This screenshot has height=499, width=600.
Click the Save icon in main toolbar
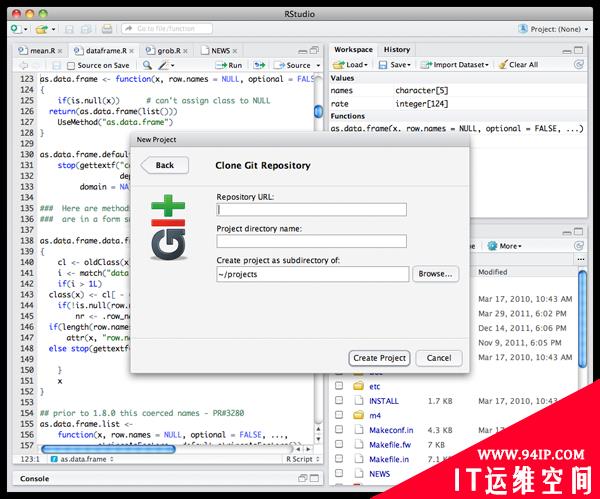click(69, 29)
